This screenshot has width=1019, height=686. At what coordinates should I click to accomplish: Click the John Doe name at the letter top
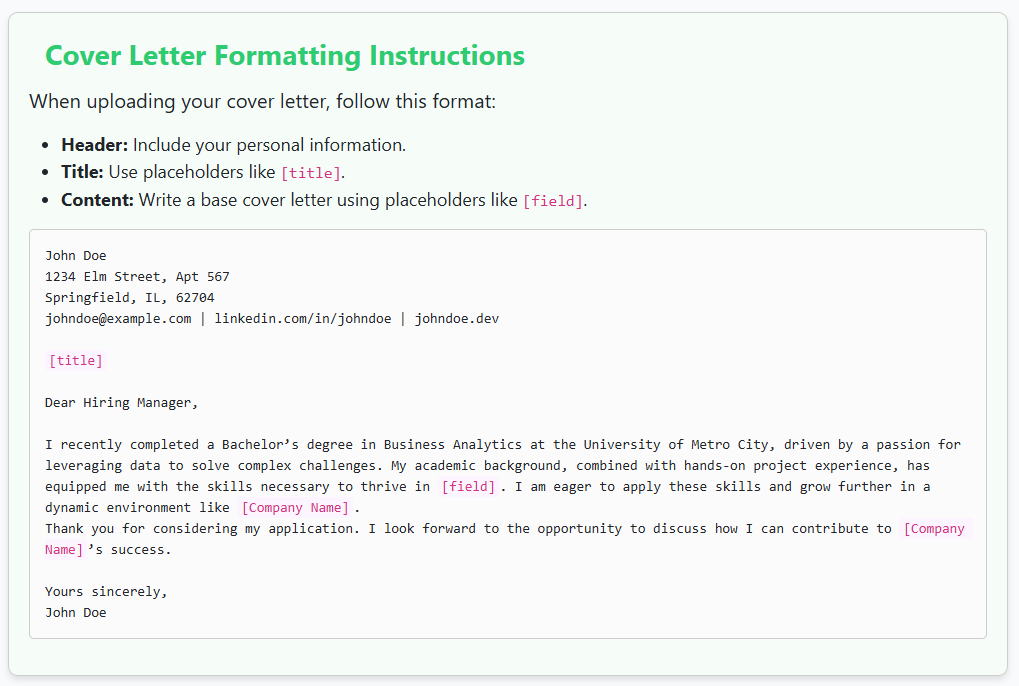click(x=75, y=255)
